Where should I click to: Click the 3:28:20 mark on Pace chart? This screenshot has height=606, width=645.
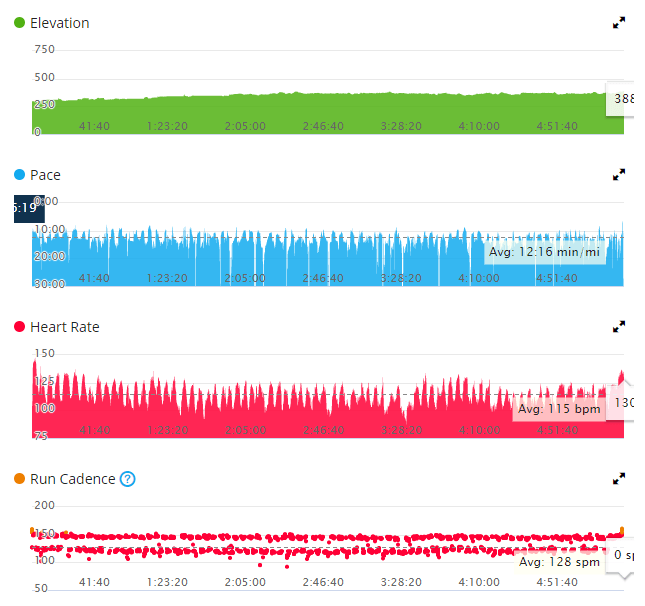tap(400, 278)
